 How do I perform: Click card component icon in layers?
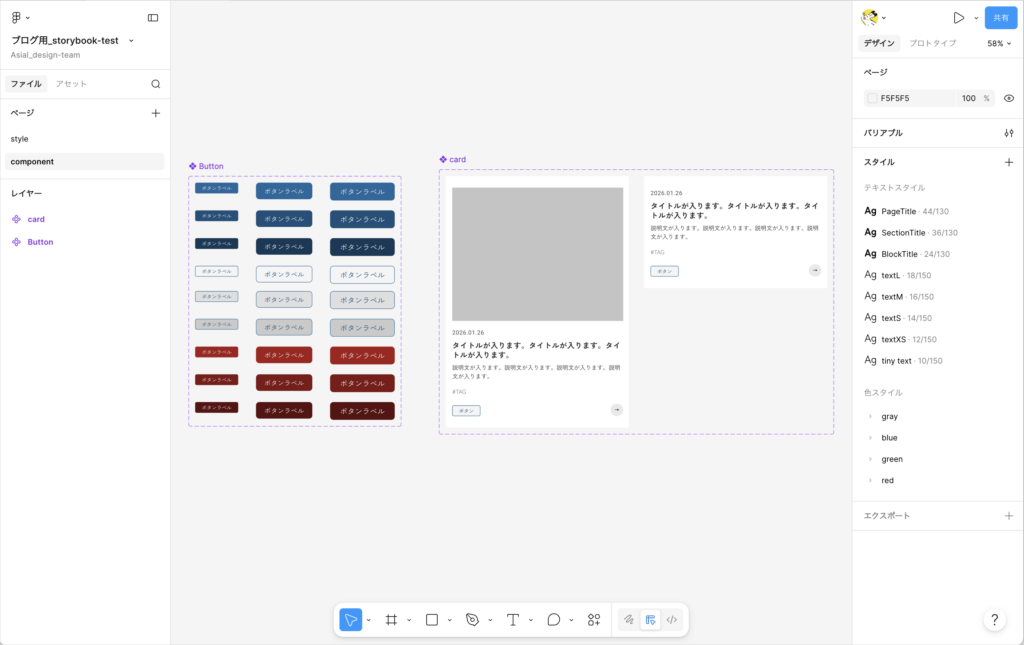click(16, 219)
